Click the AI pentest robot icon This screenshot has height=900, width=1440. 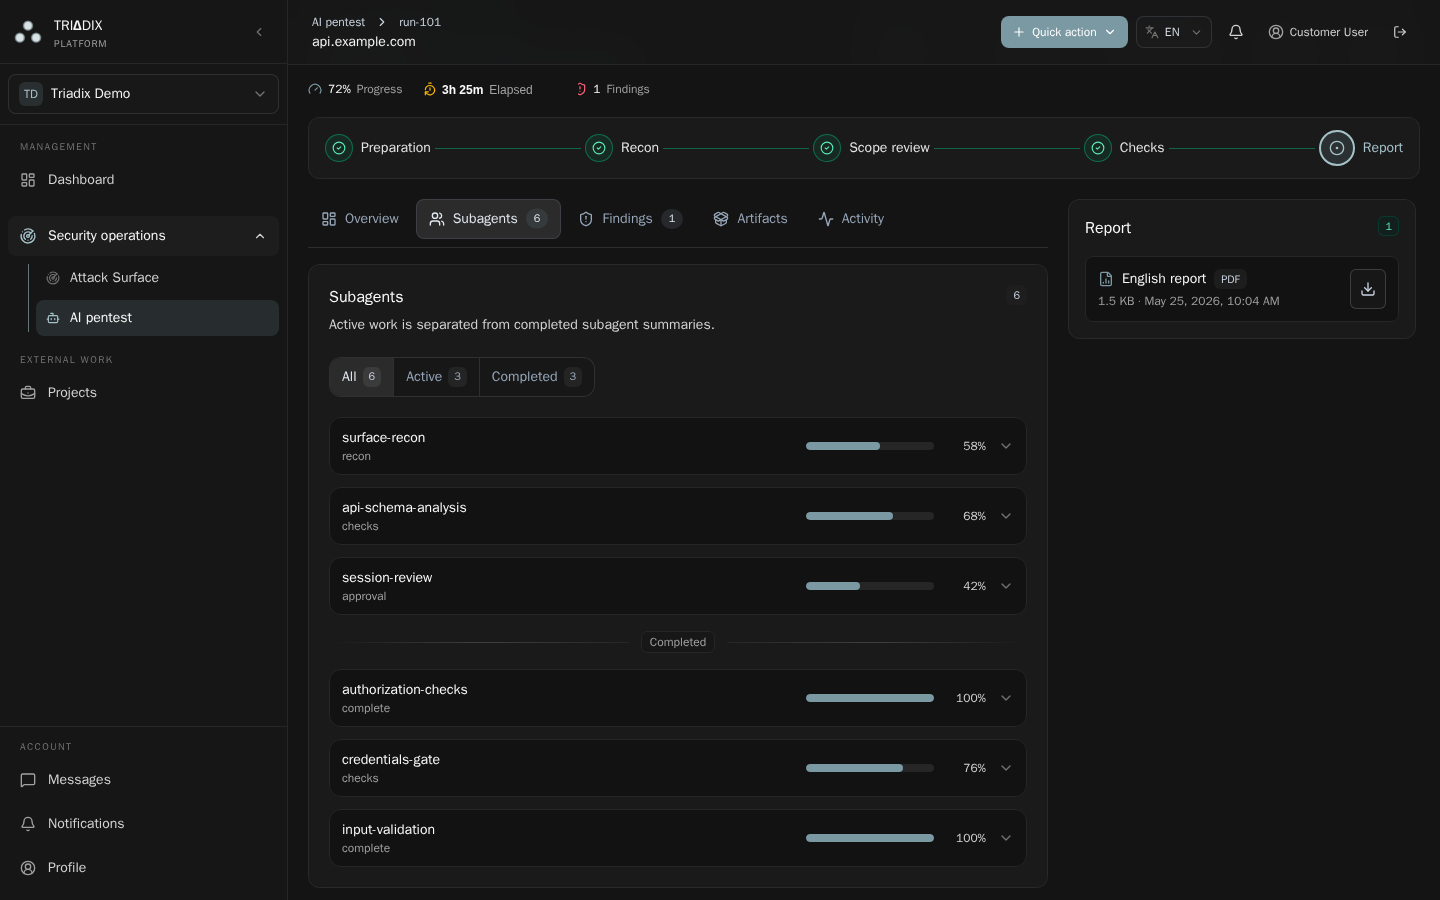coord(53,318)
